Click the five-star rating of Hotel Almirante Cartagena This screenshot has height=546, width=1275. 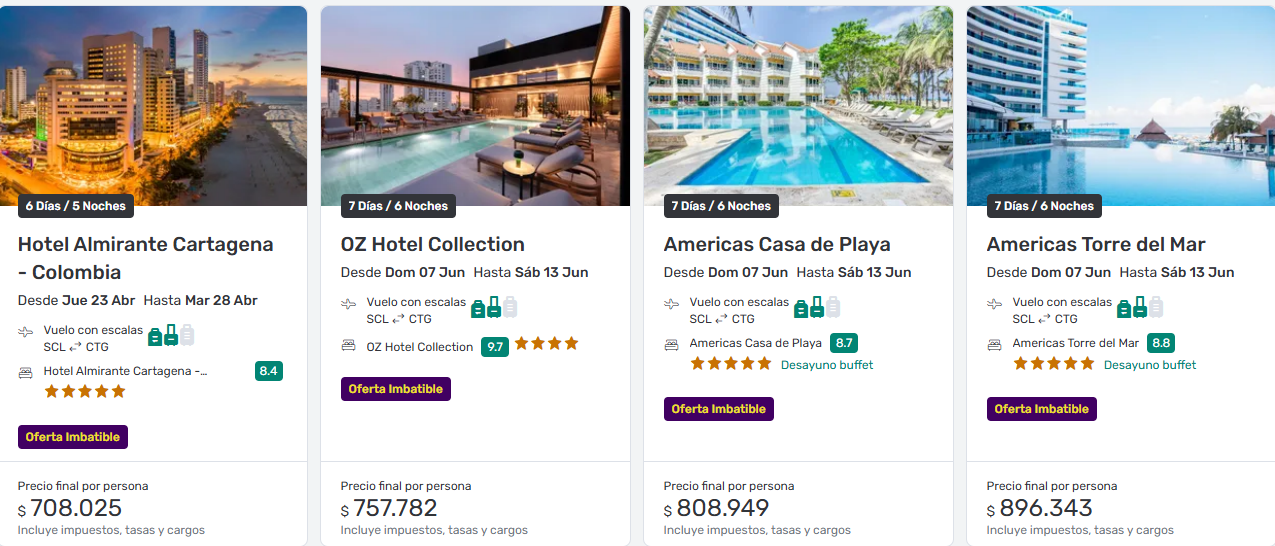point(85,392)
